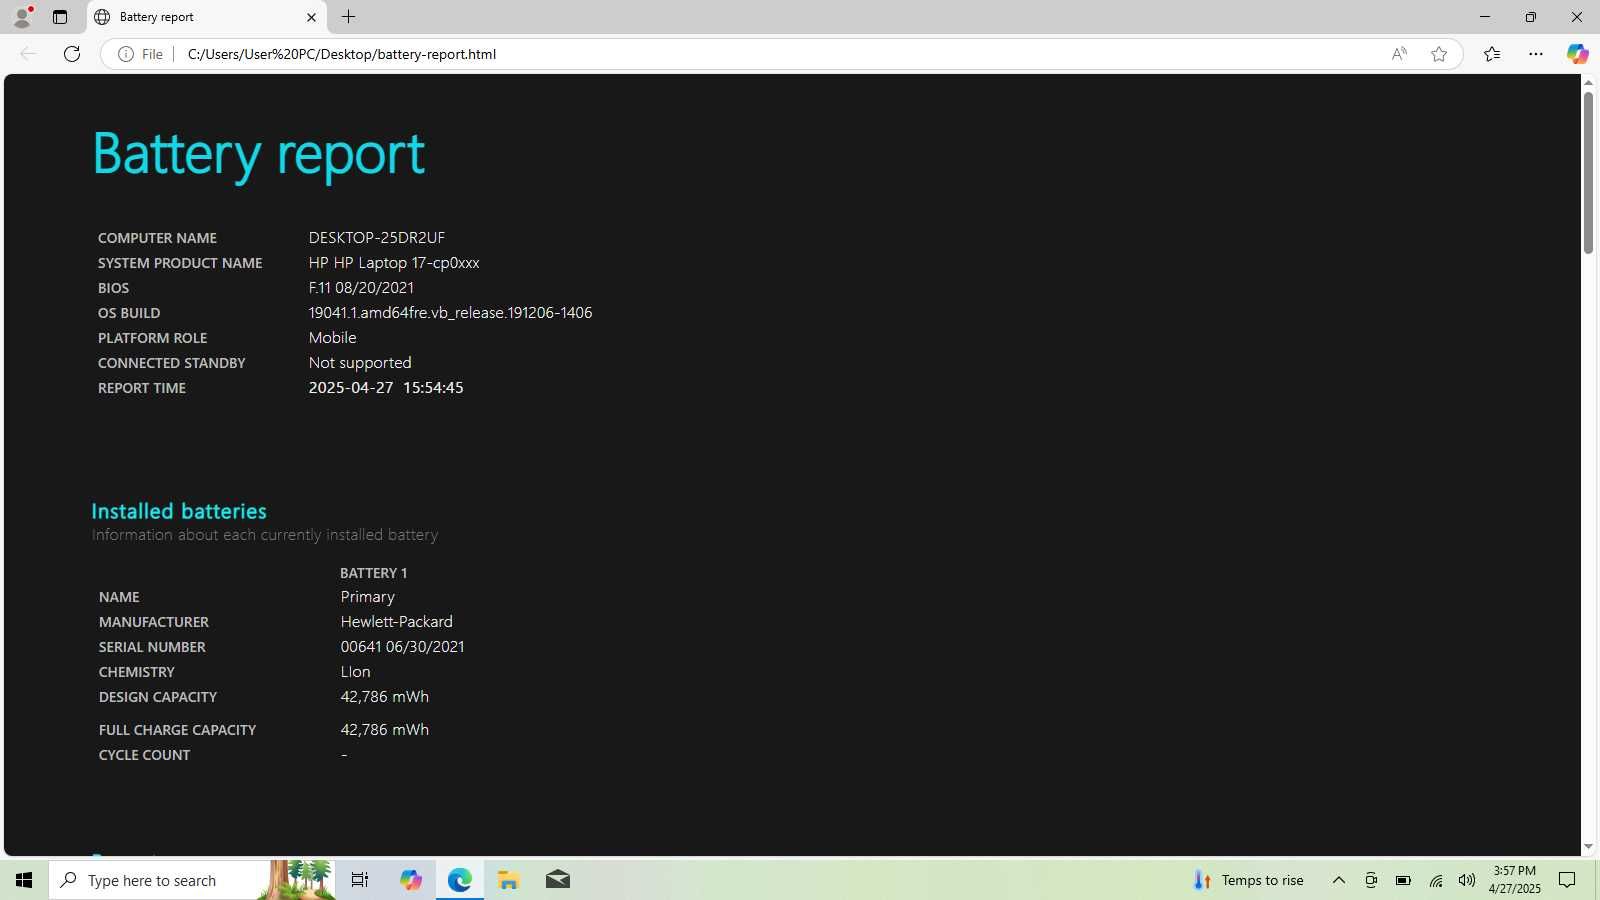Open Task View on taskbar
Screen dimensions: 1600x900
click(360, 880)
